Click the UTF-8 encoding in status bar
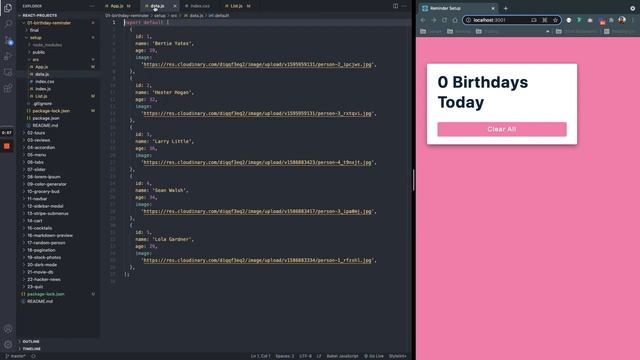This screenshot has height=360, width=640. point(305,356)
